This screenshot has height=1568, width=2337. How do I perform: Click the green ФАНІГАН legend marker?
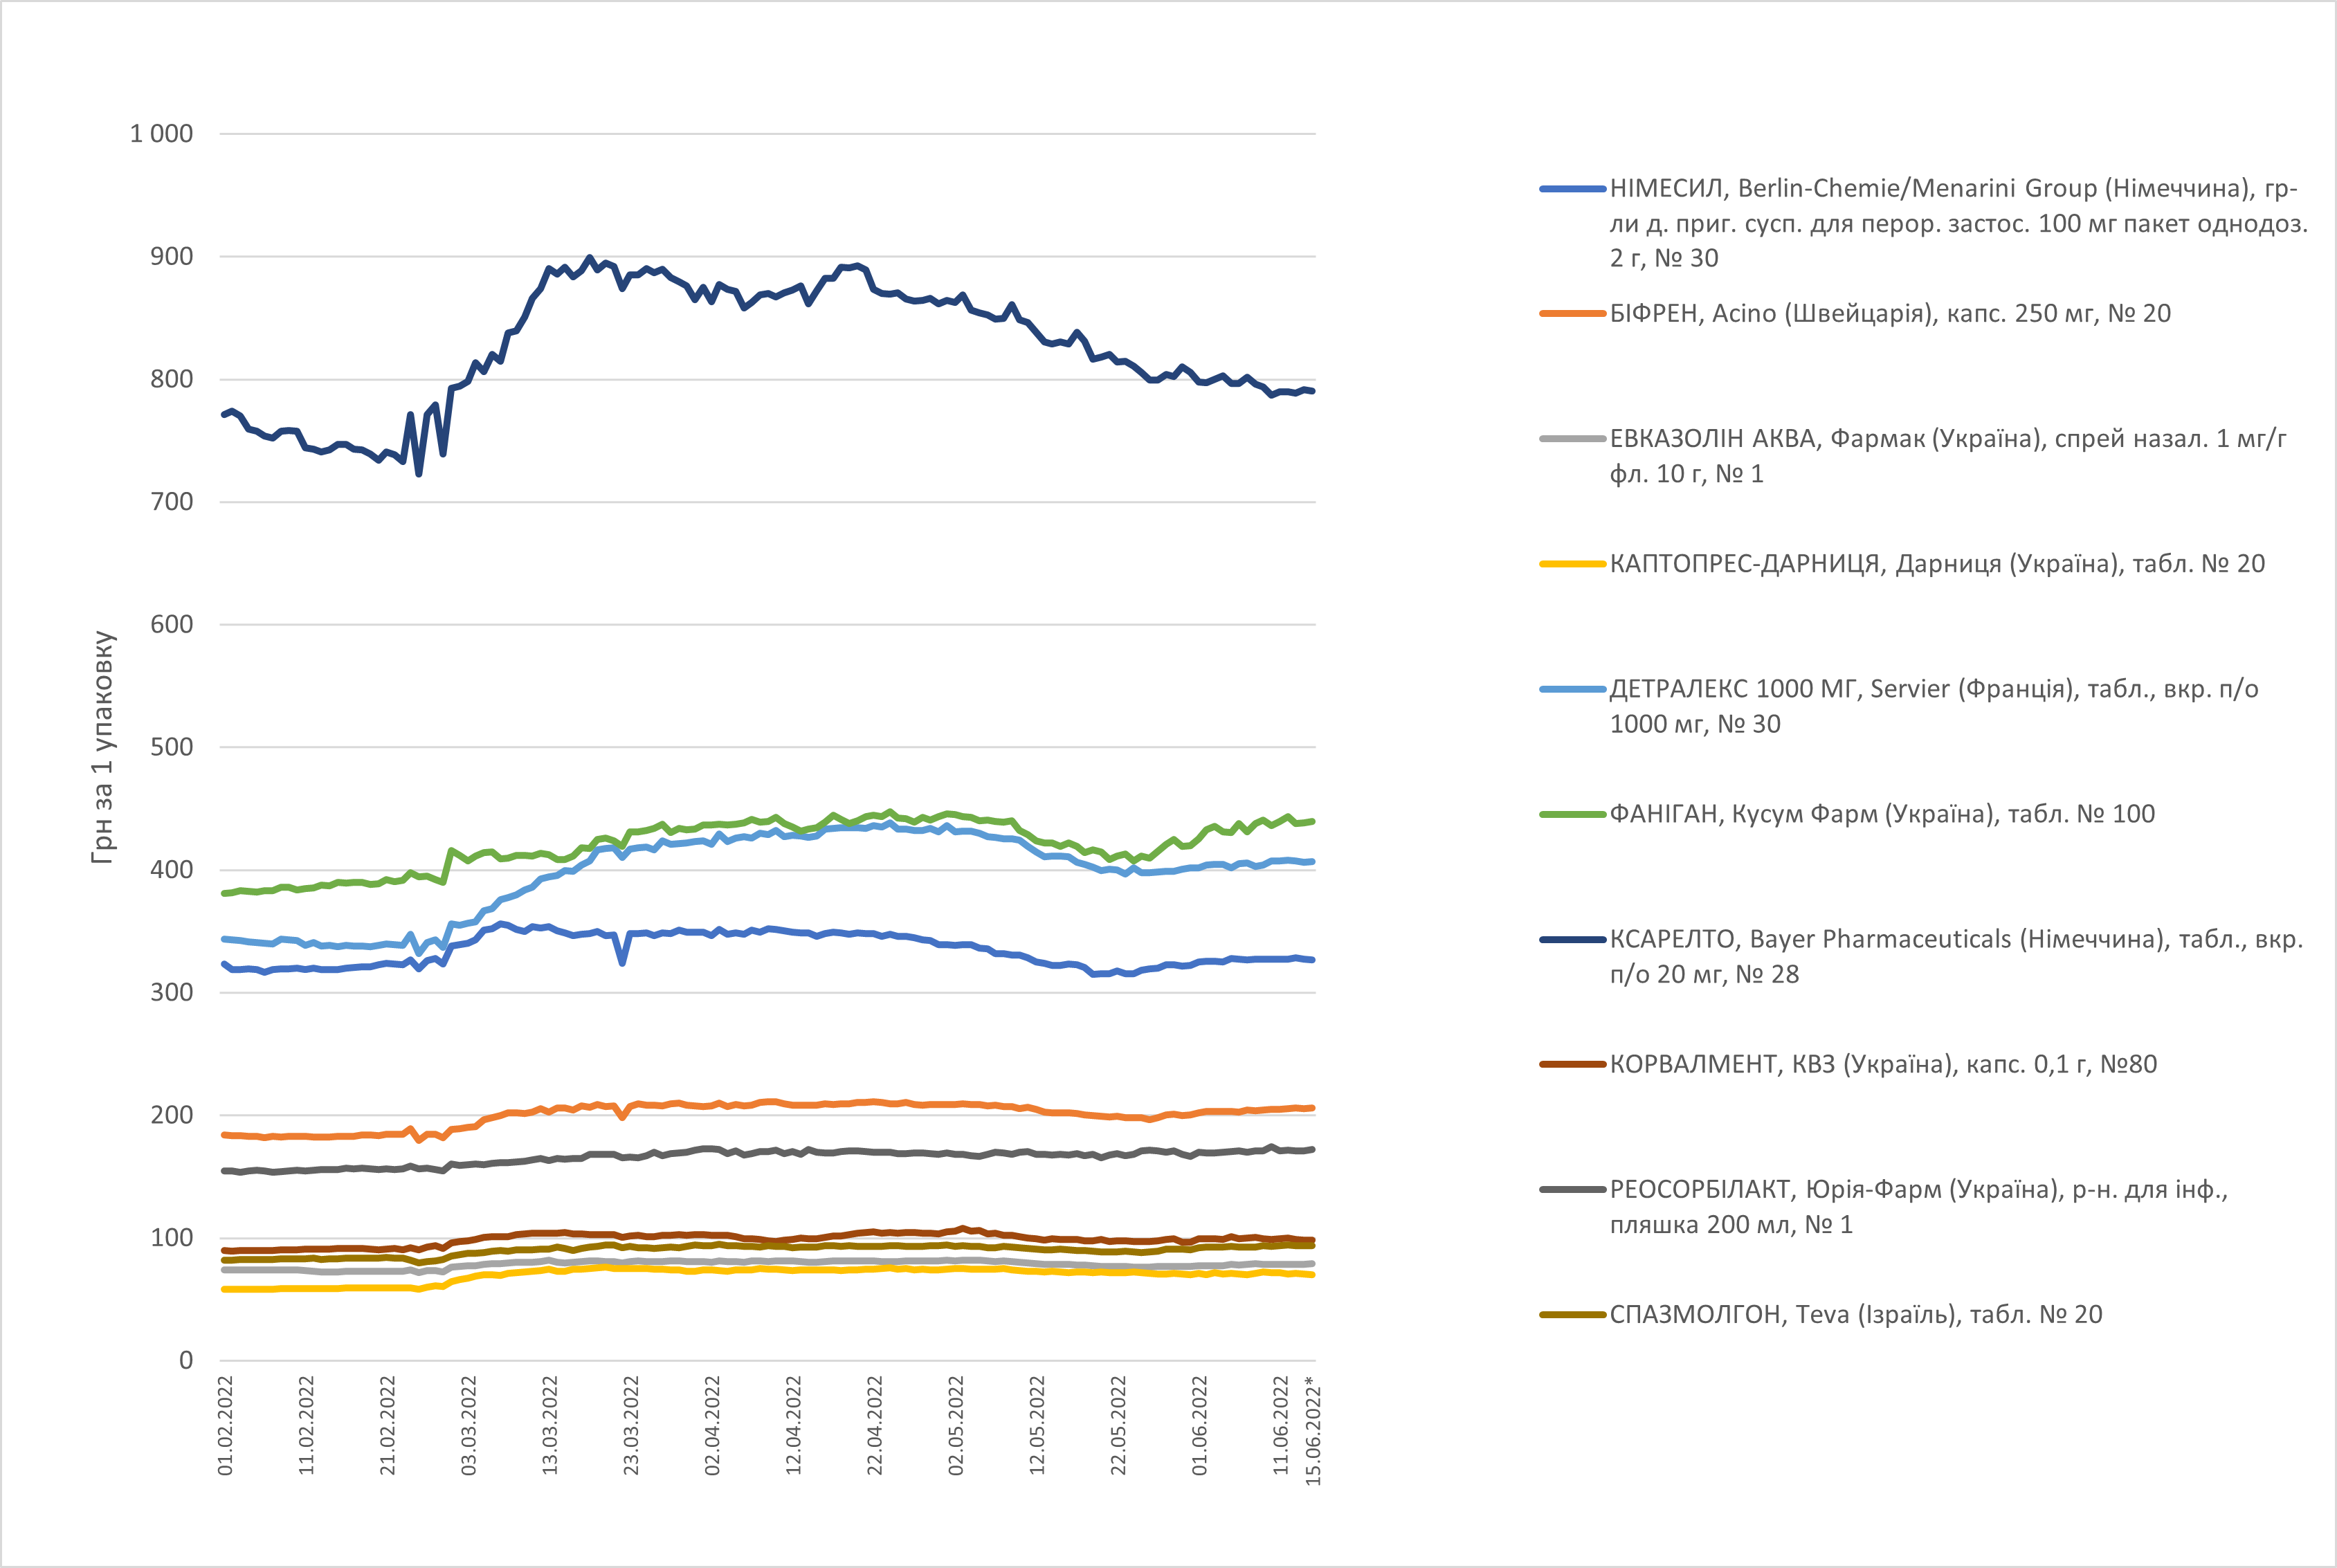coord(1572,814)
